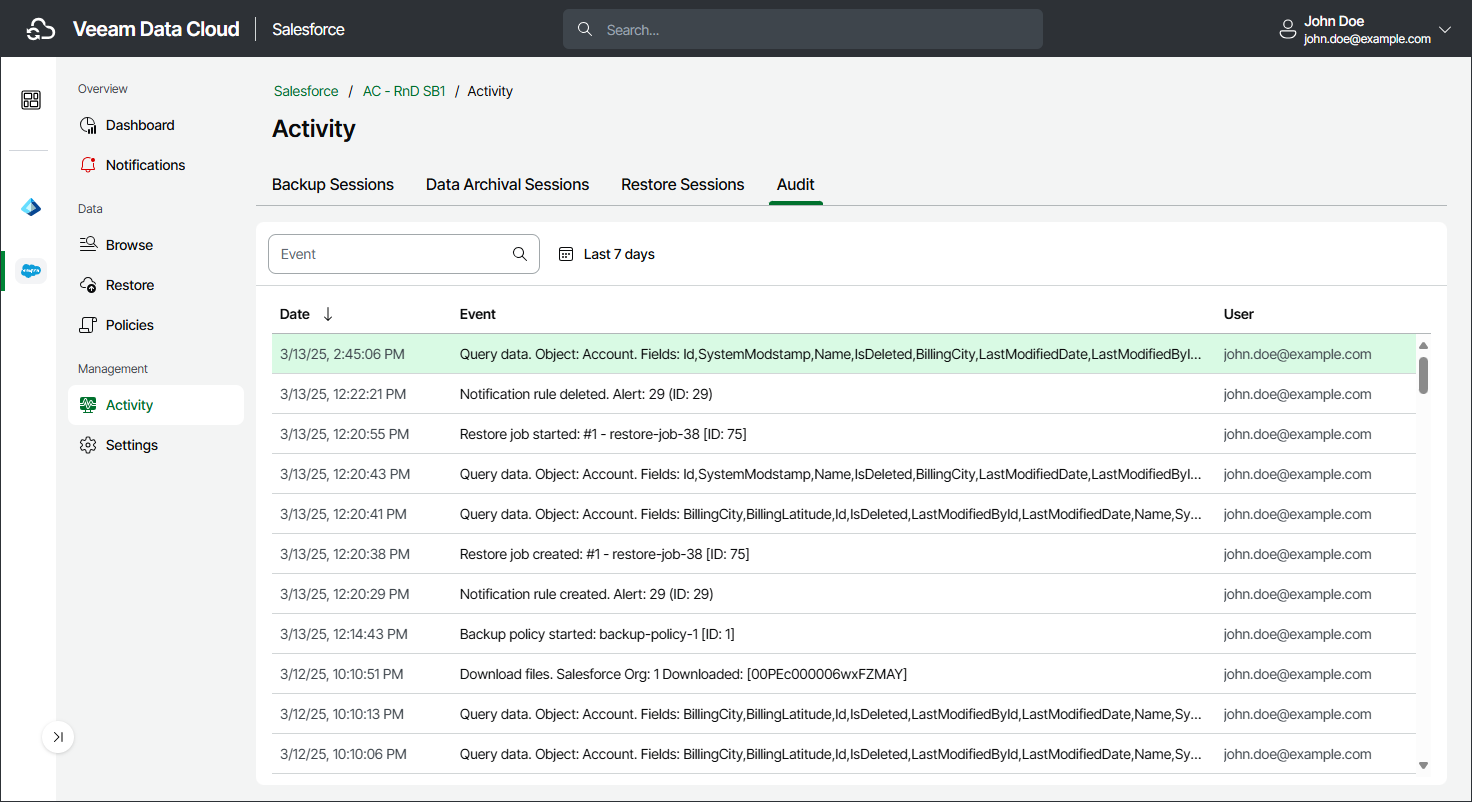The height and width of the screenshot is (802, 1472).
Task: Open the Policies section
Action: pos(130,325)
